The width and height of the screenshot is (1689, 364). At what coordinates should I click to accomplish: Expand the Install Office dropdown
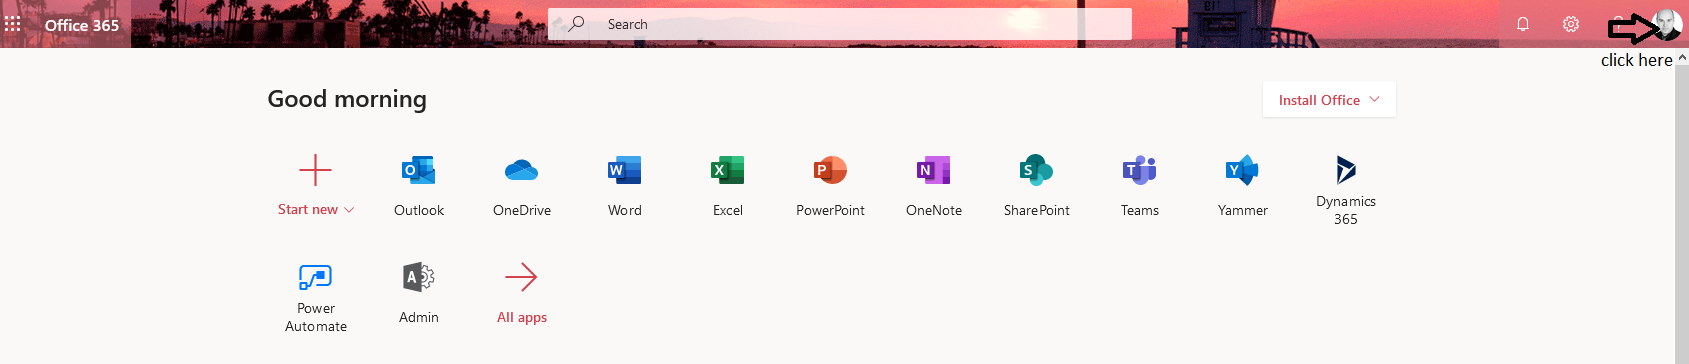point(1329,100)
